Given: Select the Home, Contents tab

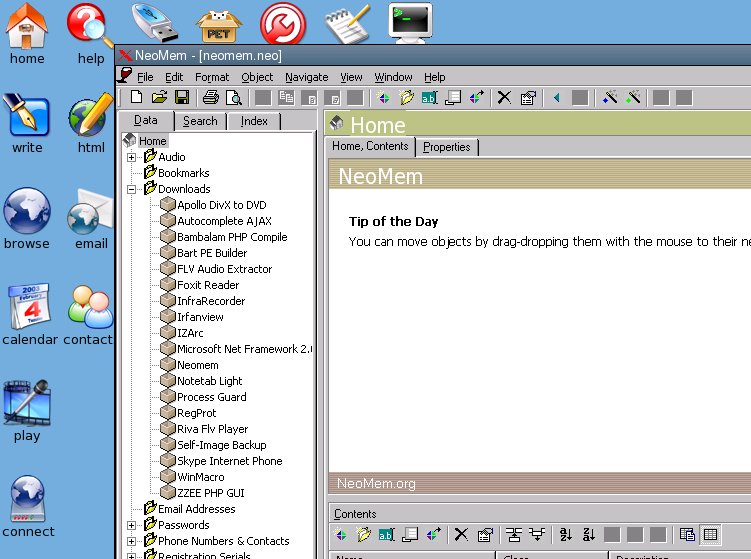Looking at the screenshot, I should (x=370, y=146).
